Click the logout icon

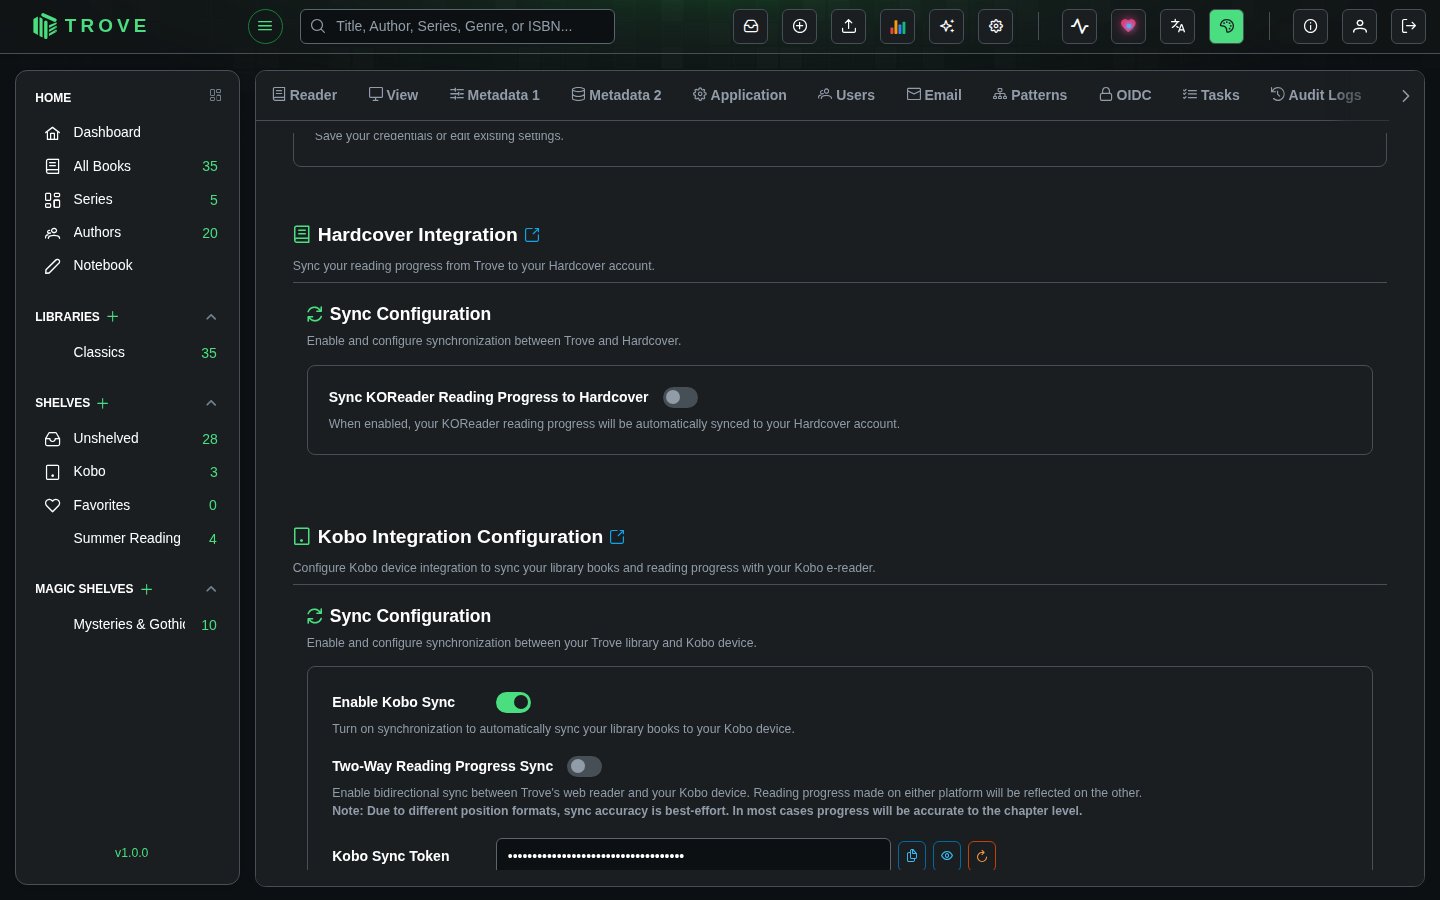[x=1408, y=27]
